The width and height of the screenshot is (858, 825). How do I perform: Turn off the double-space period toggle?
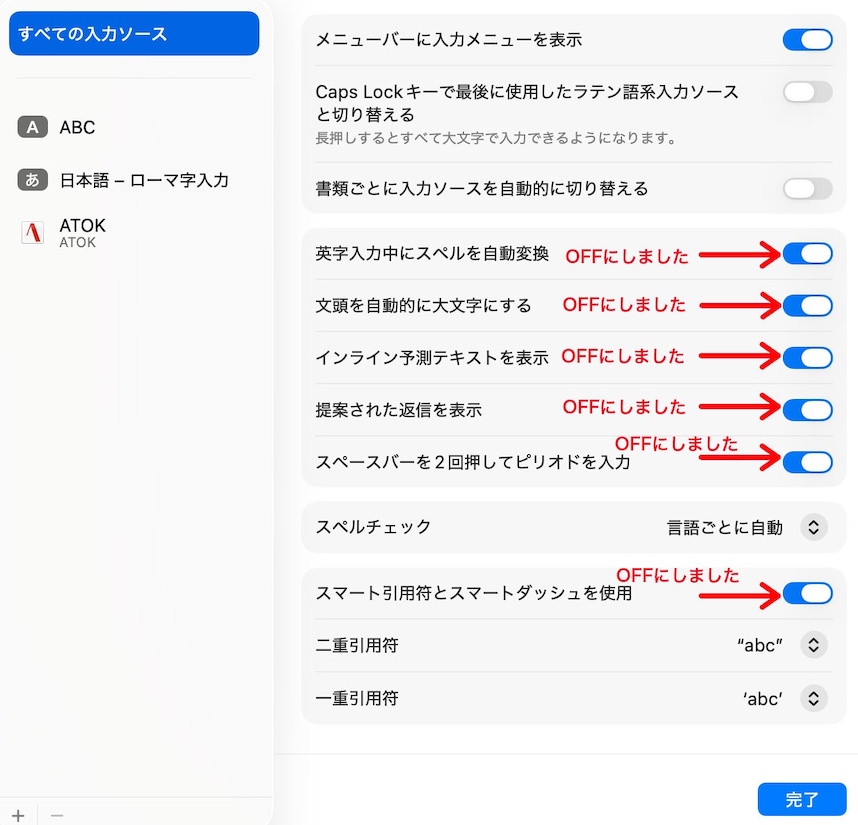pyautogui.click(x=807, y=461)
